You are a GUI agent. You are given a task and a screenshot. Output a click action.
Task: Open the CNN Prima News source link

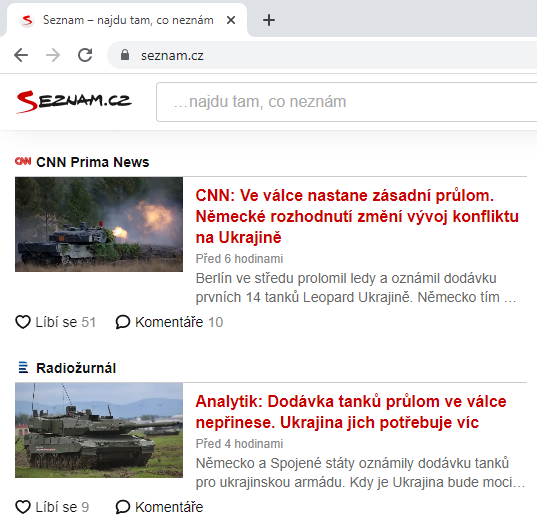(x=92, y=162)
